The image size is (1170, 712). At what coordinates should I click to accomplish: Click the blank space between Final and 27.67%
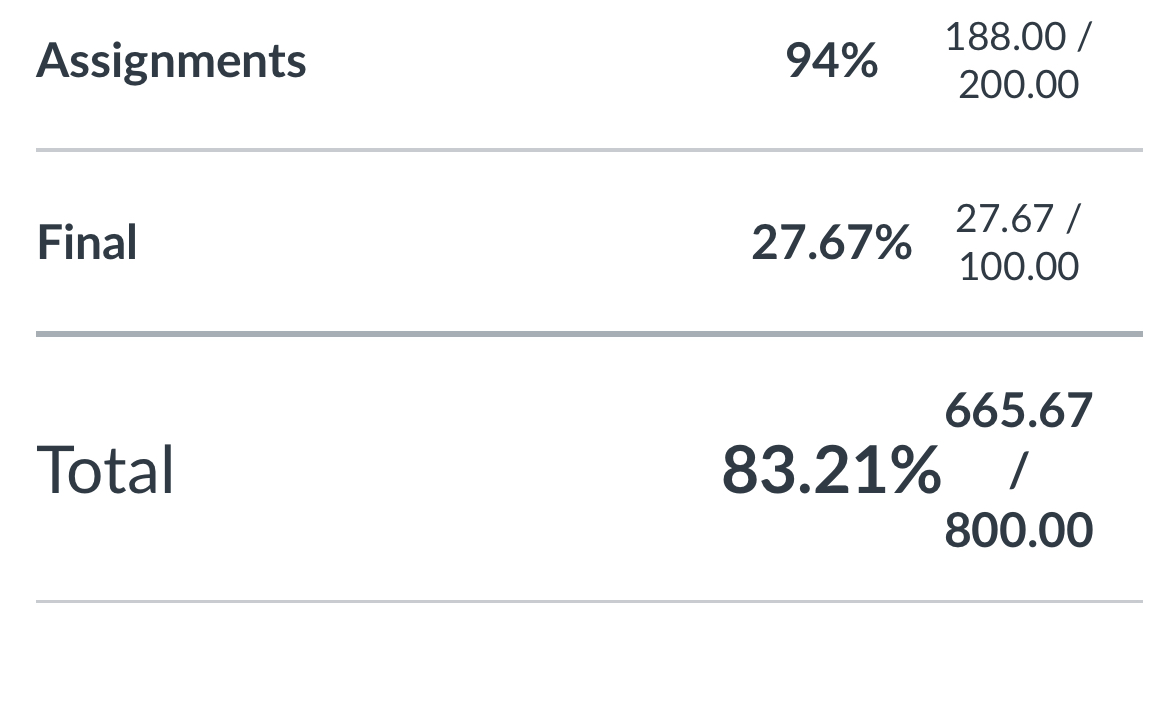444,243
